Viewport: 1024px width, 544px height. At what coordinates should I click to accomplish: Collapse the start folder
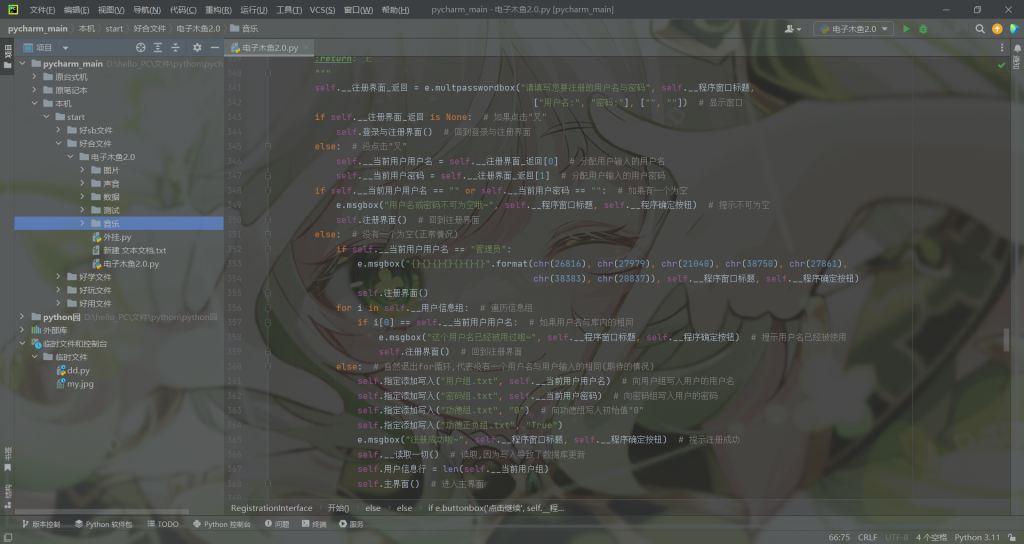point(46,117)
